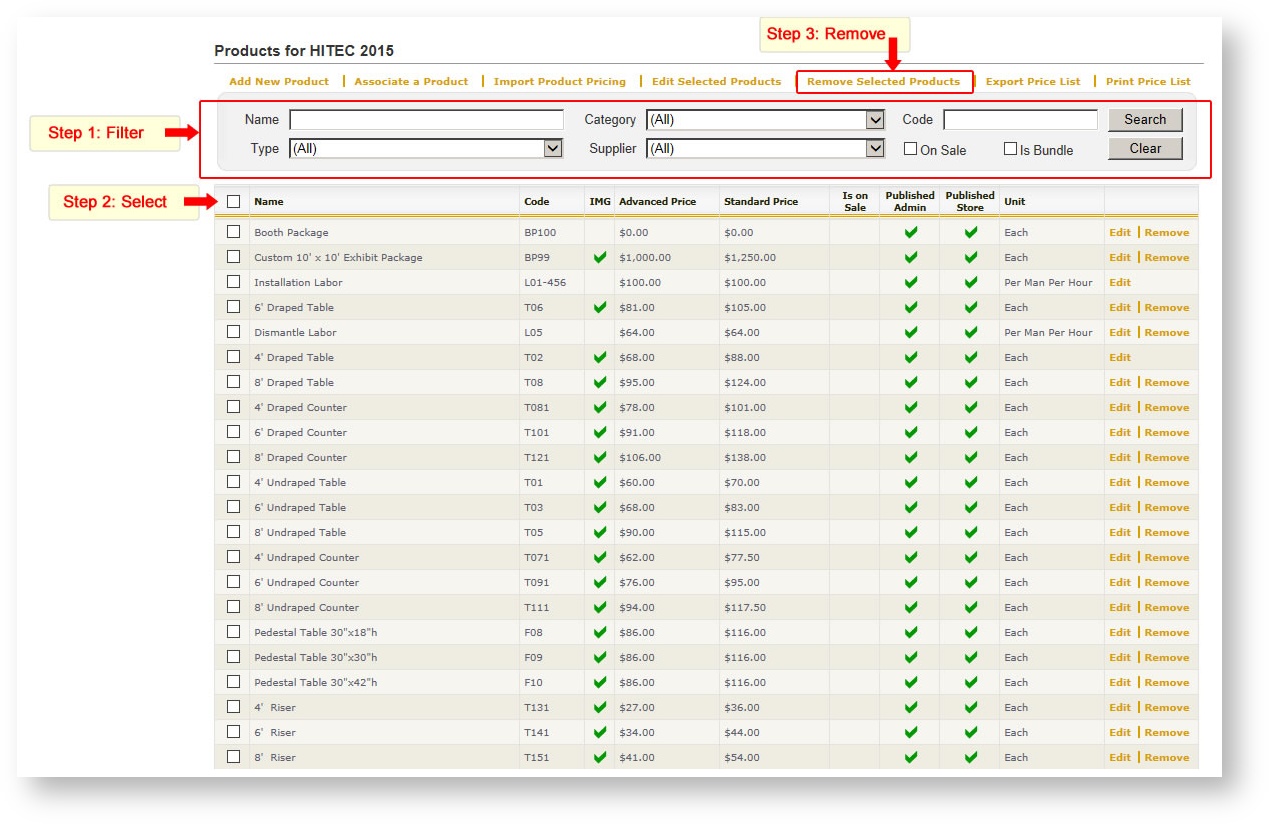
Task: Click the IMG checkmark for 4' Undraped Counter
Action: pyautogui.click(x=599, y=557)
